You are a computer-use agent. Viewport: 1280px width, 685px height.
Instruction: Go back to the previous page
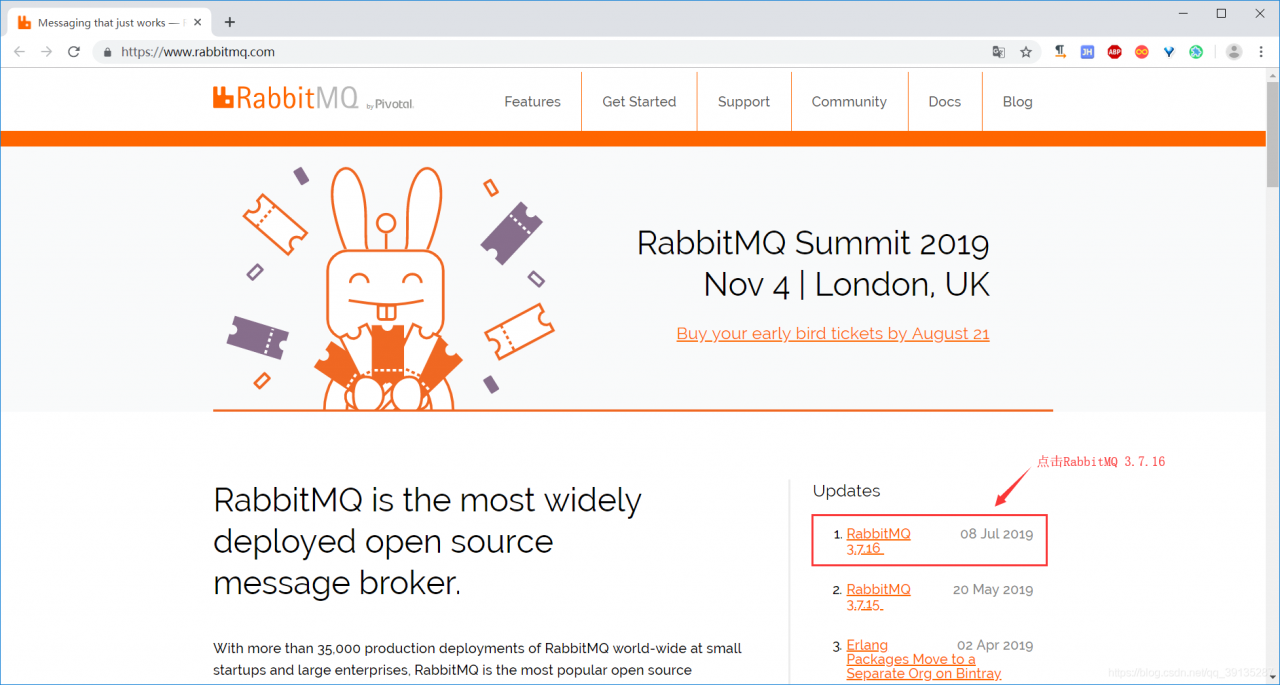(19, 52)
